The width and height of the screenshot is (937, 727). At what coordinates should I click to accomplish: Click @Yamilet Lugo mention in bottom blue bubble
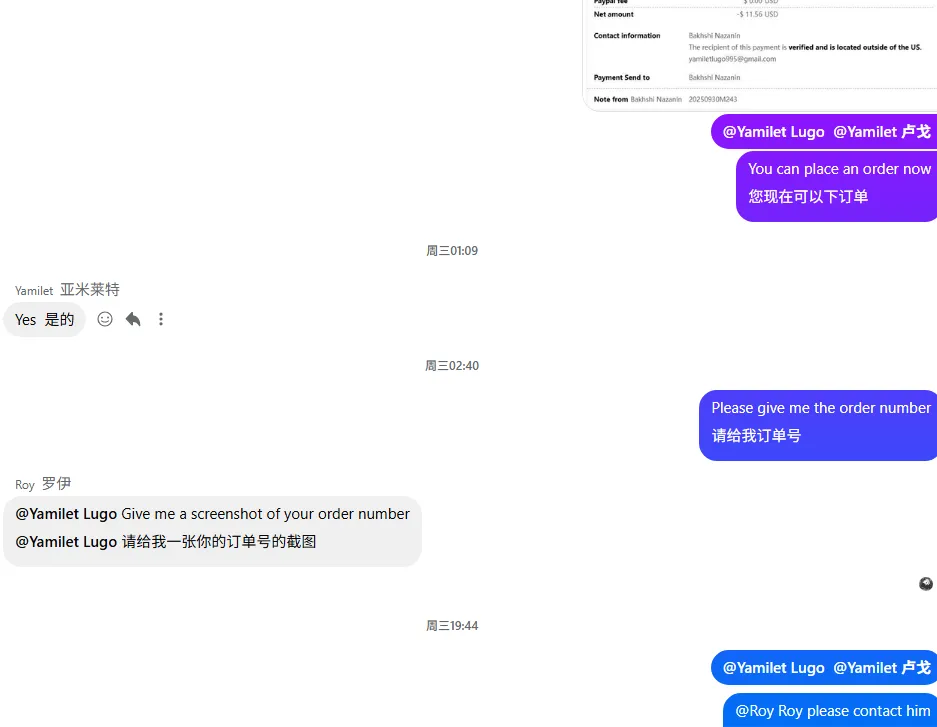(773, 667)
